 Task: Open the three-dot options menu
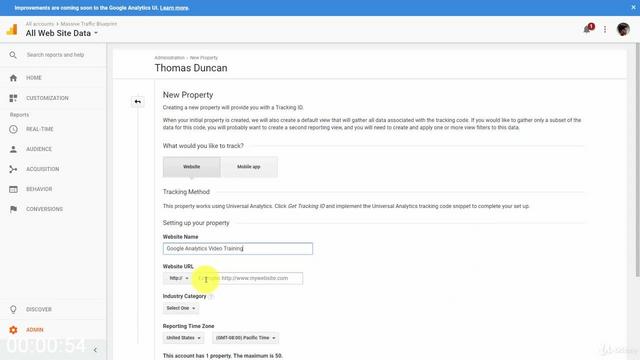[x=605, y=29]
